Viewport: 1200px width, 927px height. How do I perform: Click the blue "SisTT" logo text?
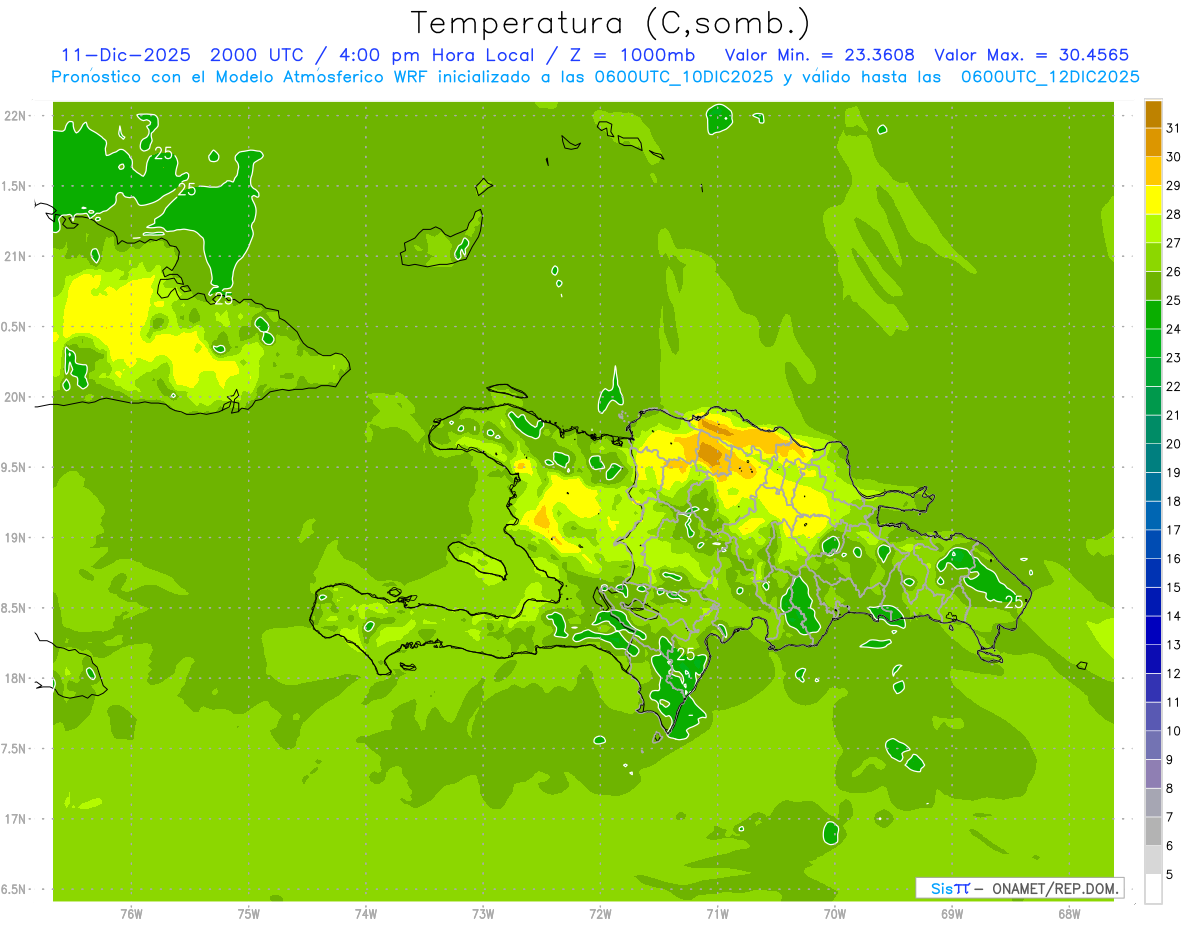point(949,888)
